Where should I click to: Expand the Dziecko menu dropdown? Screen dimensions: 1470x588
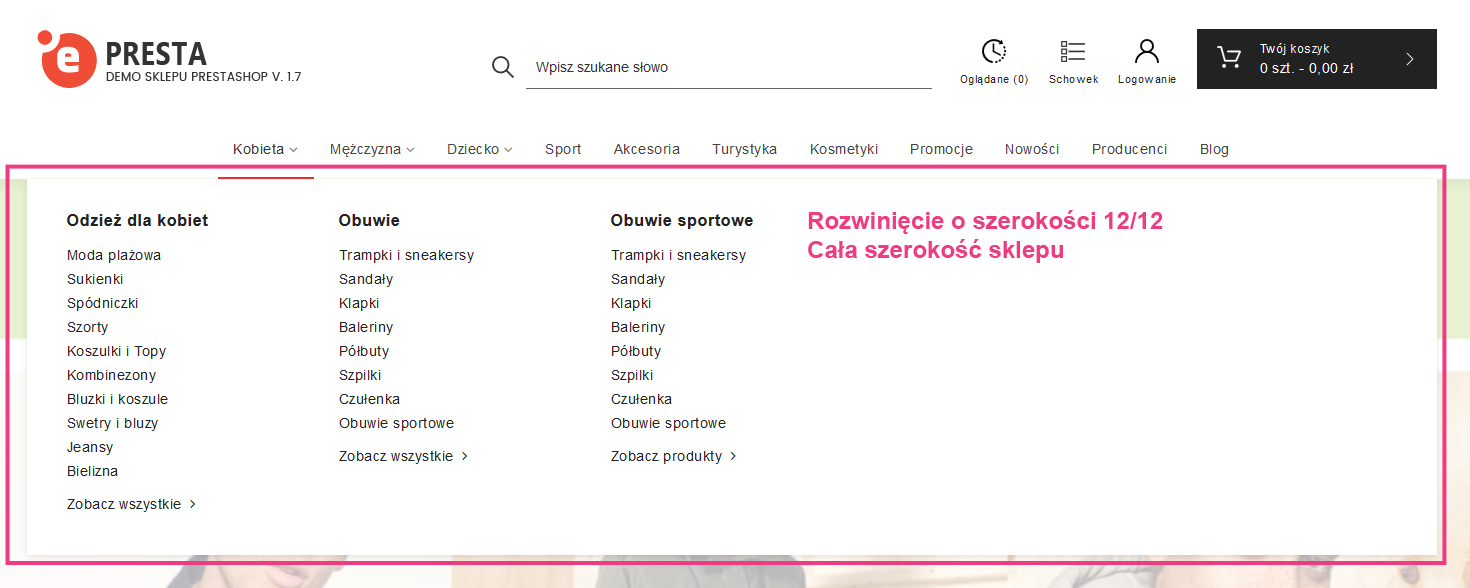[x=479, y=149]
